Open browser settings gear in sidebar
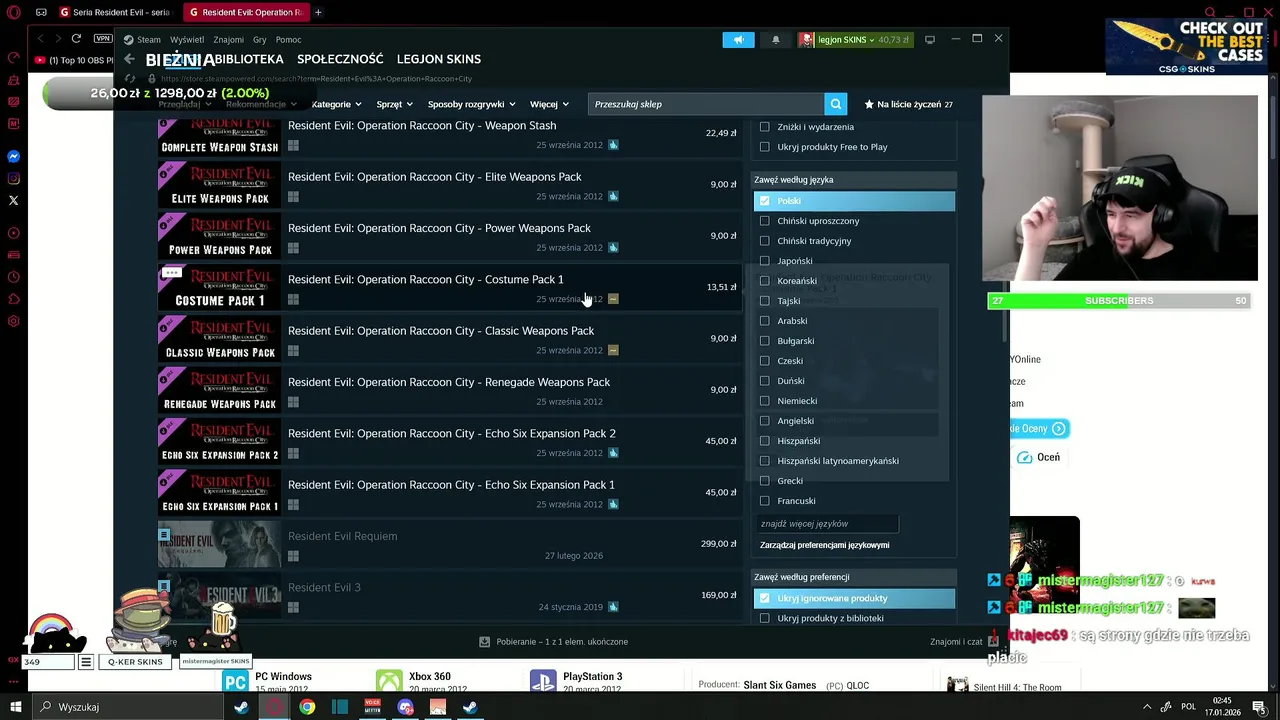The height and width of the screenshot is (720, 1280). (x=14, y=321)
